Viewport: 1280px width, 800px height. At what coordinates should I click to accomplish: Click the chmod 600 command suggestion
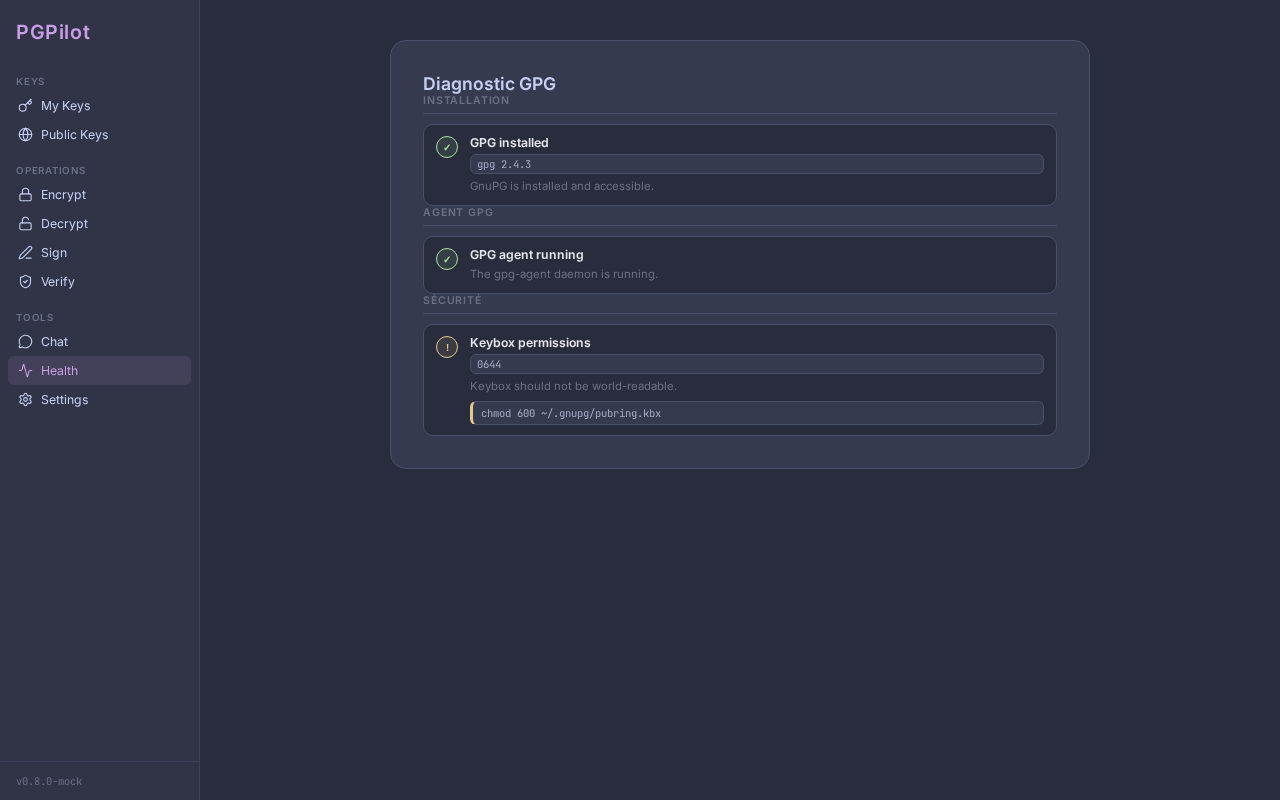click(x=757, y=413)
